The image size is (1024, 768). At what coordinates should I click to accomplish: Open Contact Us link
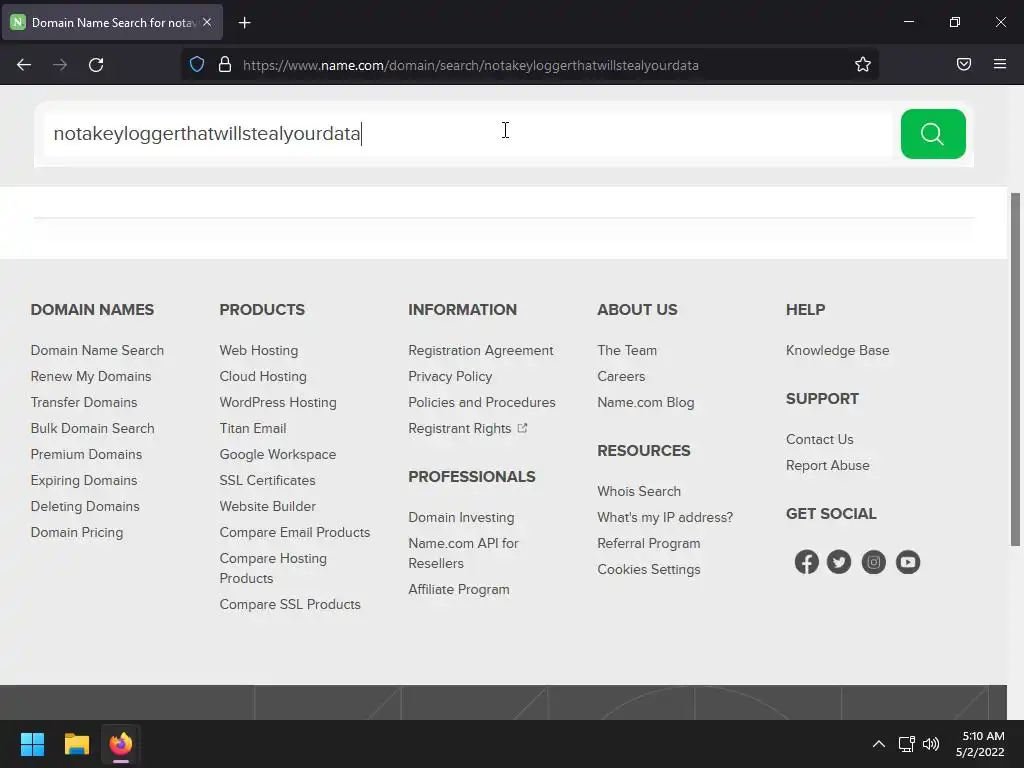(820, 439)
